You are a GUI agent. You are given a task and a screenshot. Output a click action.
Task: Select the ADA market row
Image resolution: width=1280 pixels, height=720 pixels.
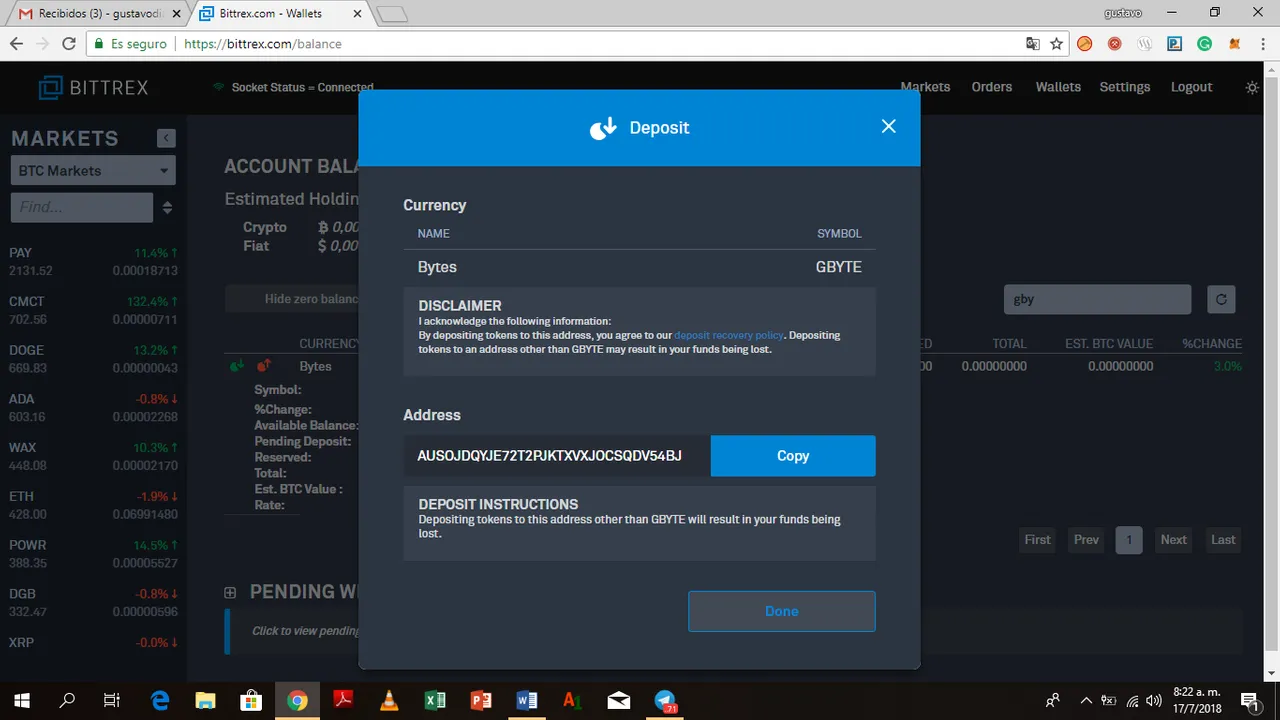[x=93, y=408]
